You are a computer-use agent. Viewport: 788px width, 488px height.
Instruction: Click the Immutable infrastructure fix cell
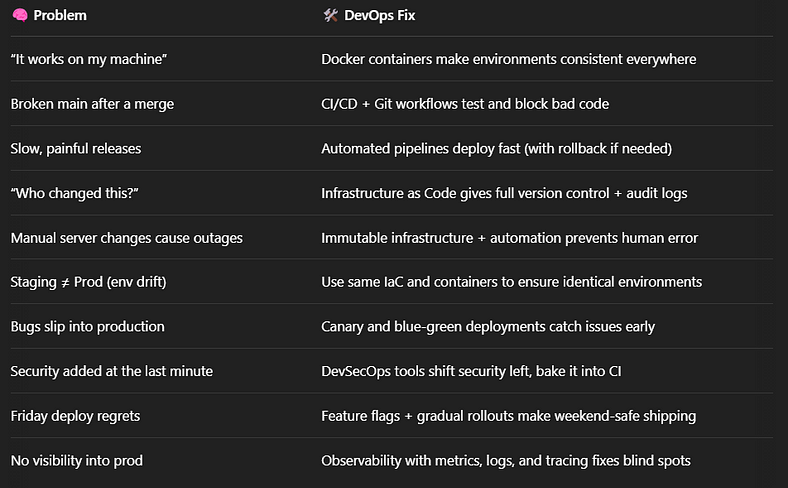pos(510,238)
